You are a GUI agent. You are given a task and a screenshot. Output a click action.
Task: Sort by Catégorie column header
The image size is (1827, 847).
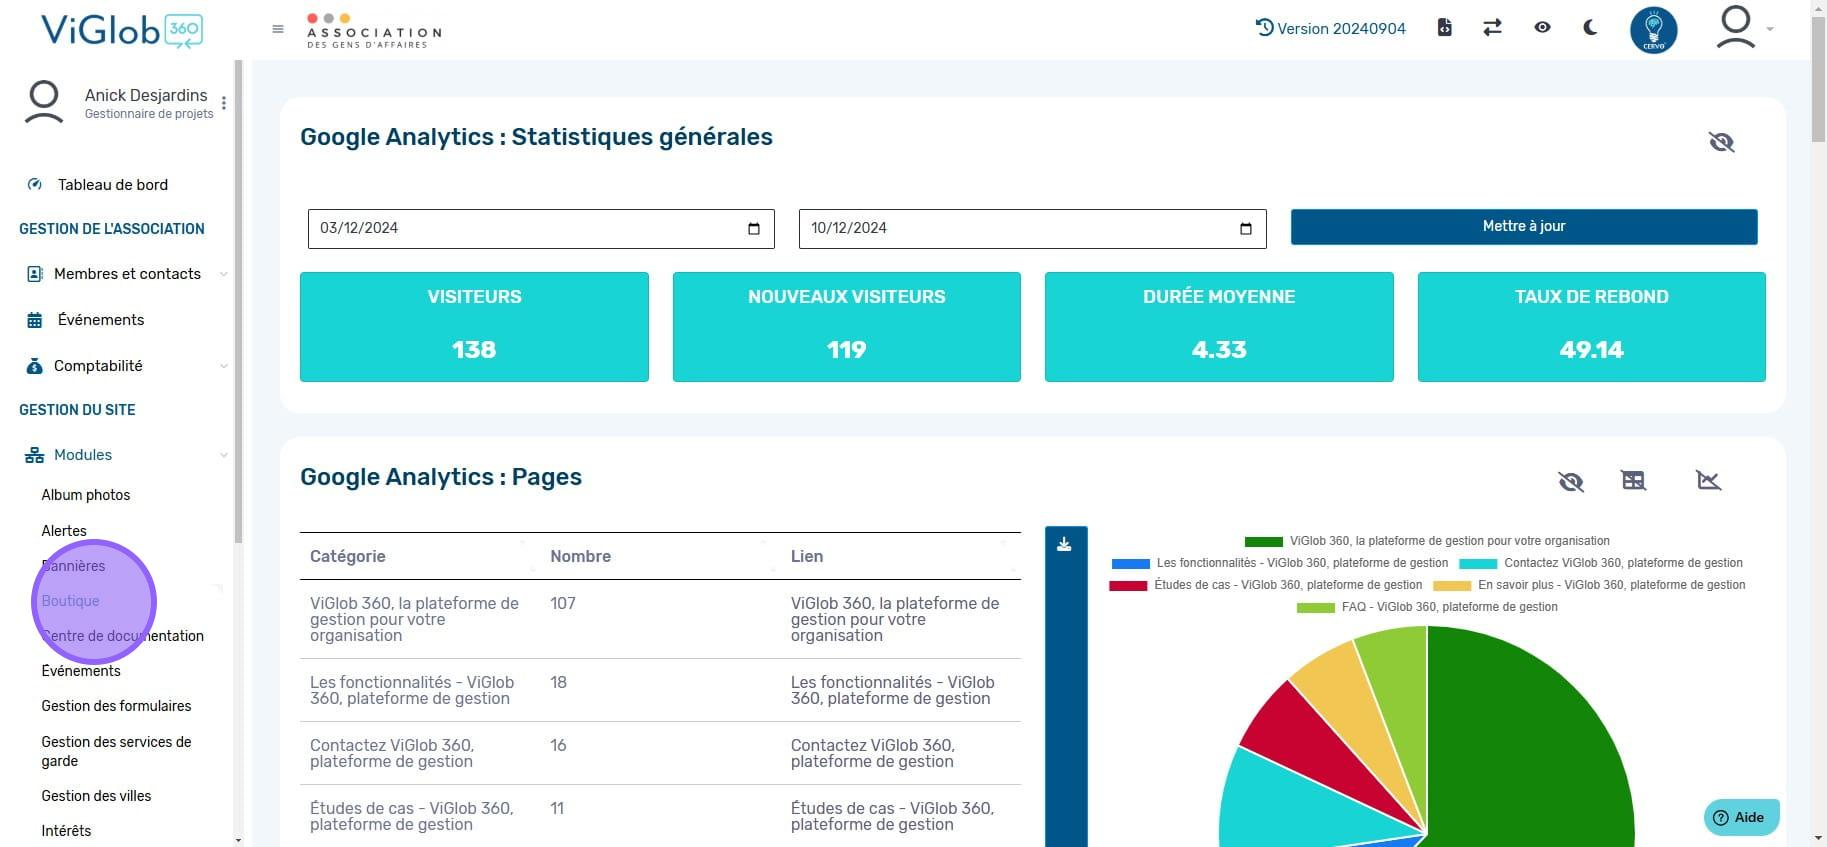tap(420, 556)
